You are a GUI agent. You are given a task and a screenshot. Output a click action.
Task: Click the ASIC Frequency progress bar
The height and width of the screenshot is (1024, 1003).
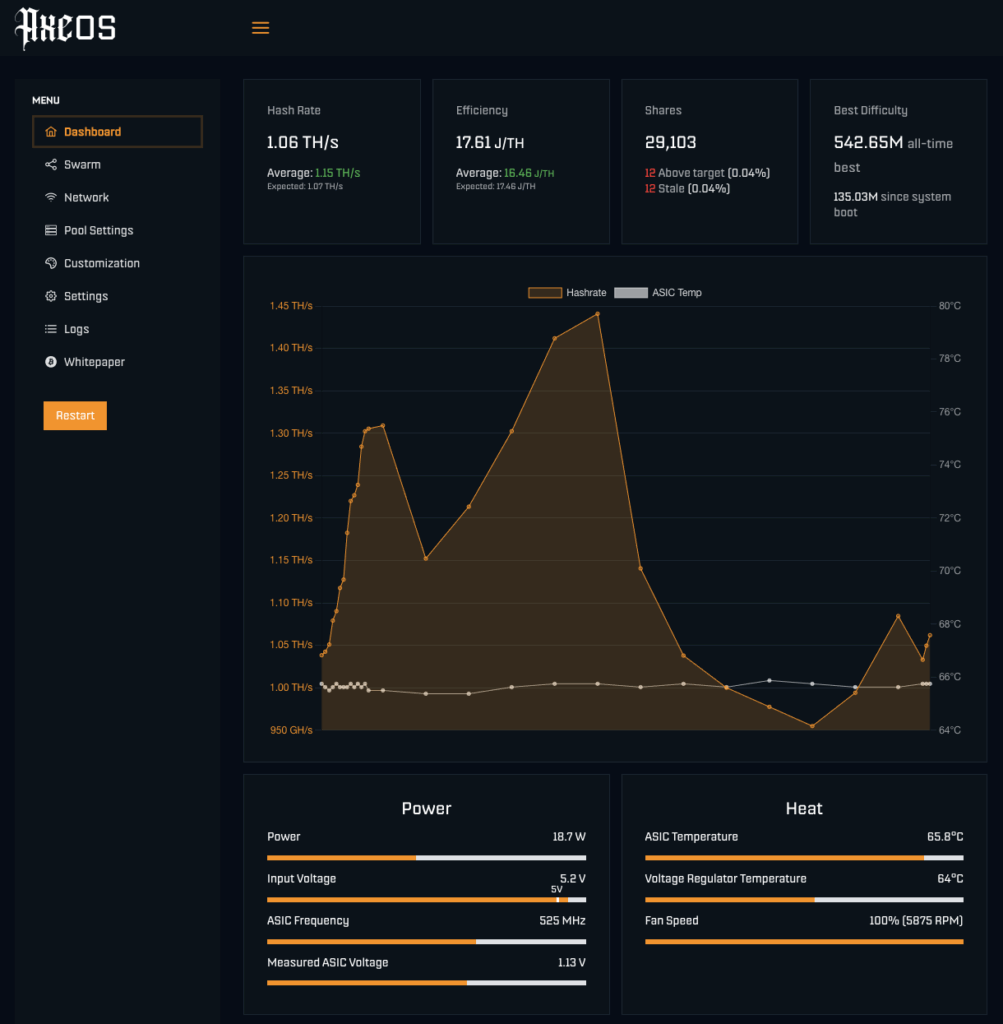[426, 942]
